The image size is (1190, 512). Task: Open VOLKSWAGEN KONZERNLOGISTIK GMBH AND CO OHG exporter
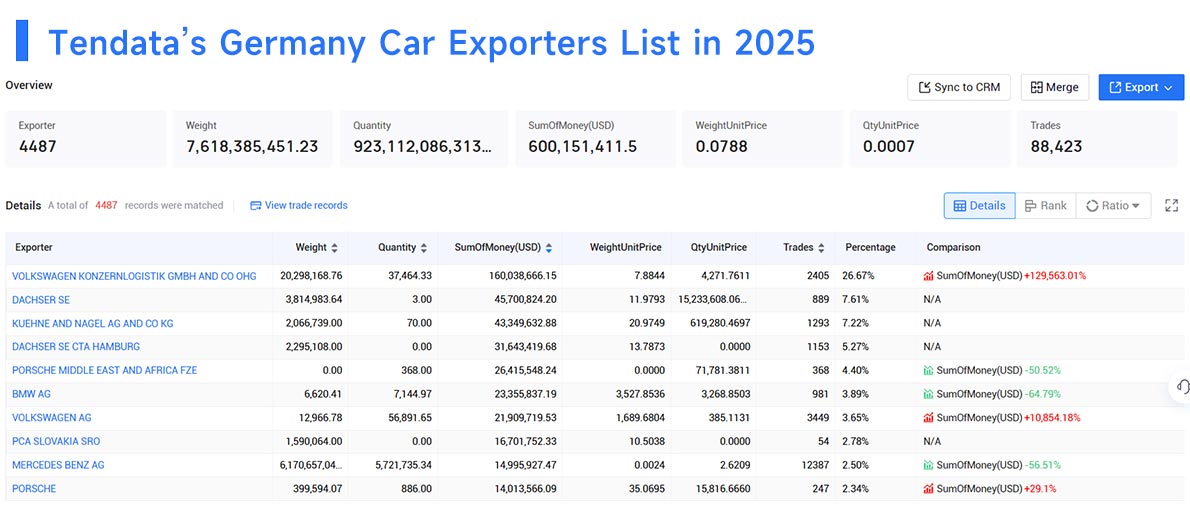click(134, 276)
